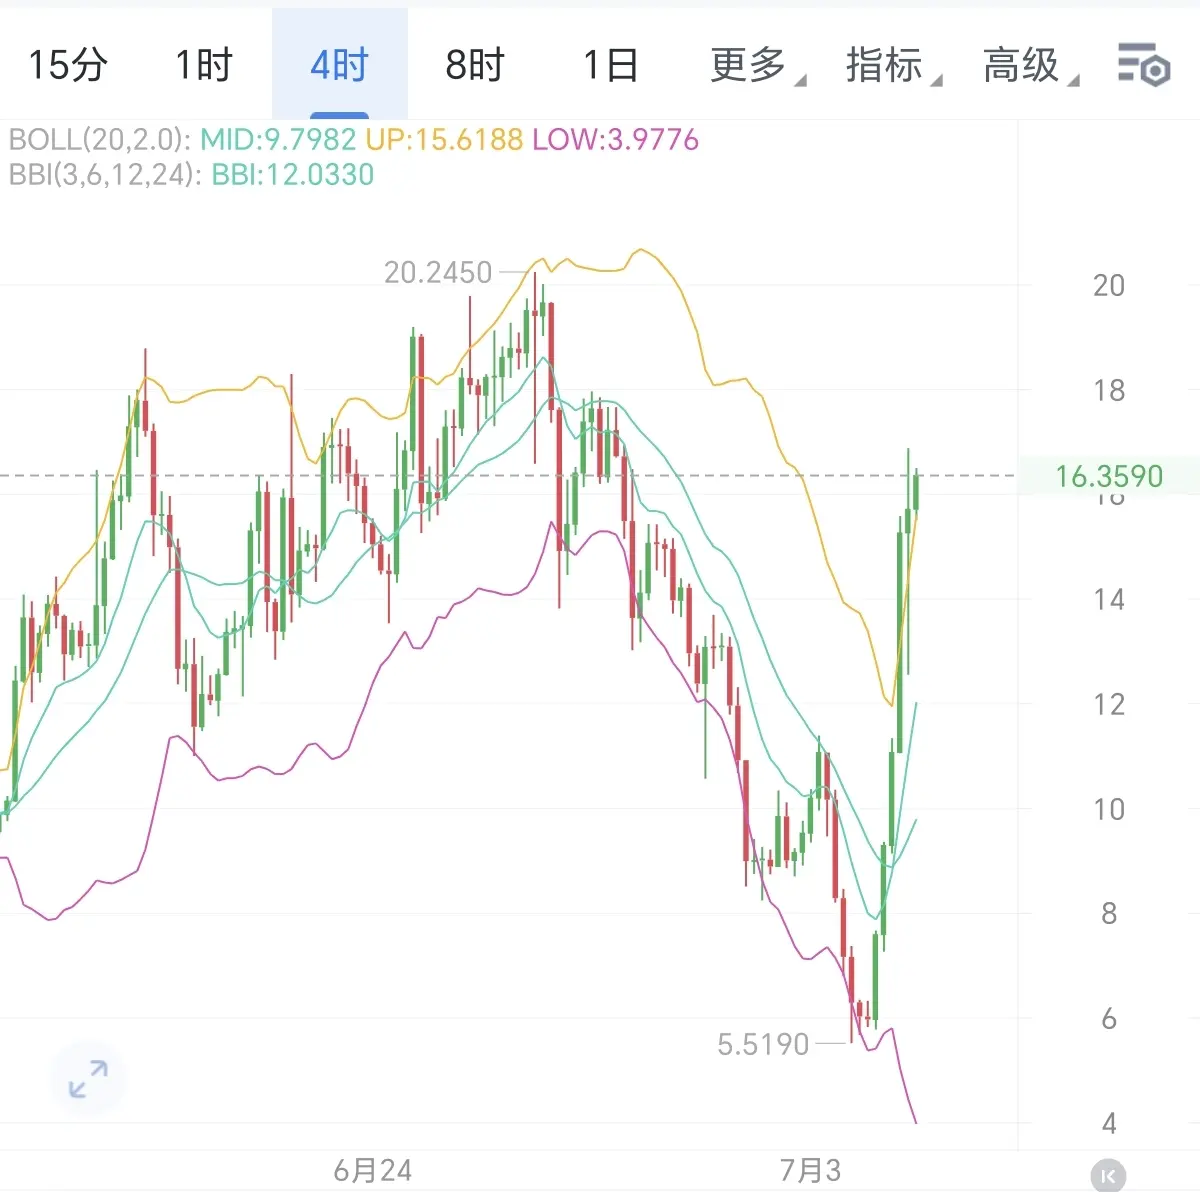Tap price axis label 14

coord(1109,600)
